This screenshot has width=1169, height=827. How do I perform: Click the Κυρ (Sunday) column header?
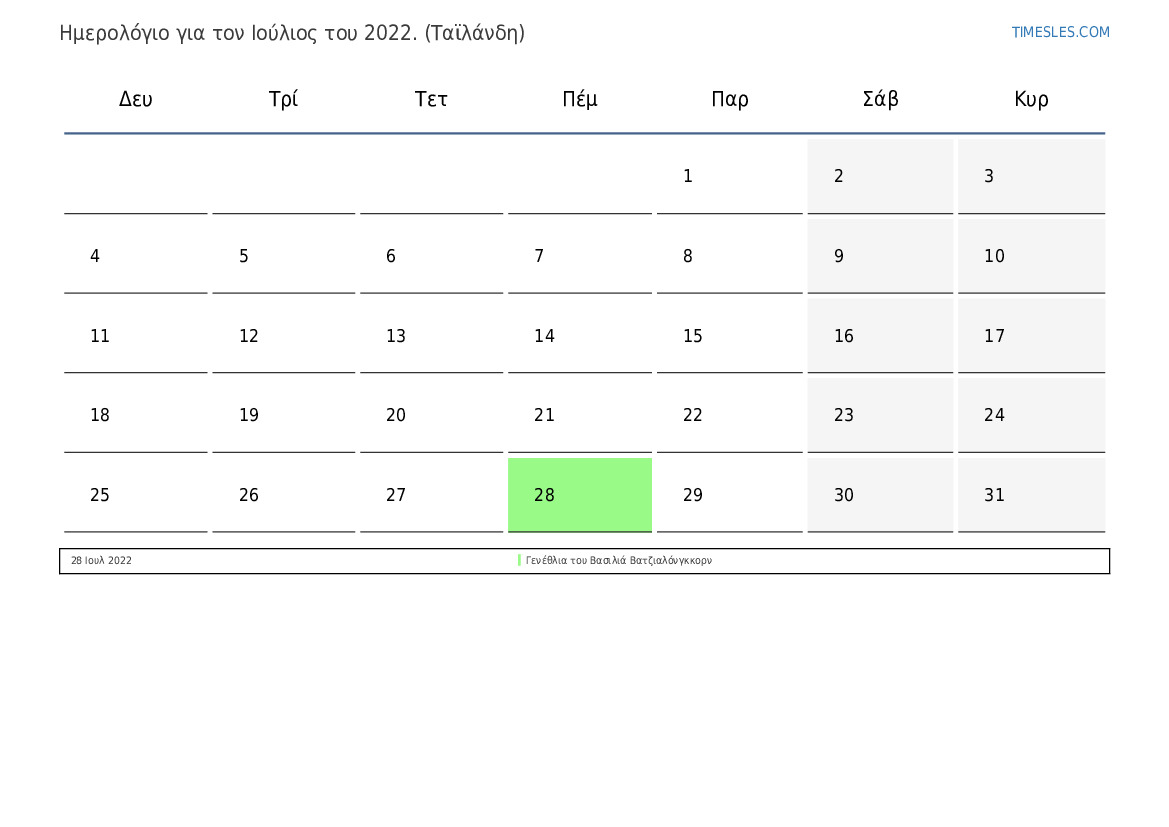[1031, 99]
